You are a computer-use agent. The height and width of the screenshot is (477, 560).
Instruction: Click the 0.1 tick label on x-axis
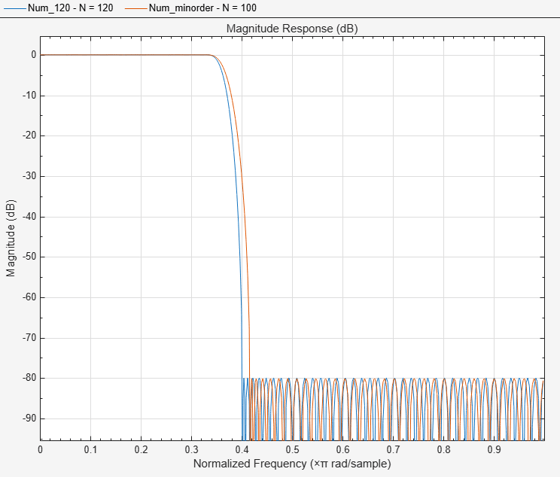click(90, 450)
